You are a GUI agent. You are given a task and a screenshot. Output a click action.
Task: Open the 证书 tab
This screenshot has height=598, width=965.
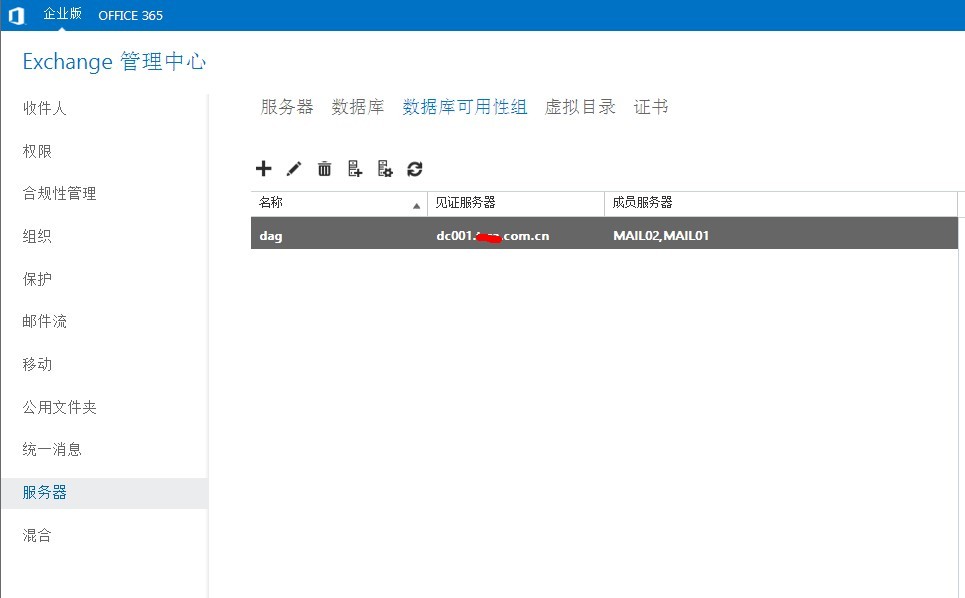pyautogui.click(x=651, y=107)
